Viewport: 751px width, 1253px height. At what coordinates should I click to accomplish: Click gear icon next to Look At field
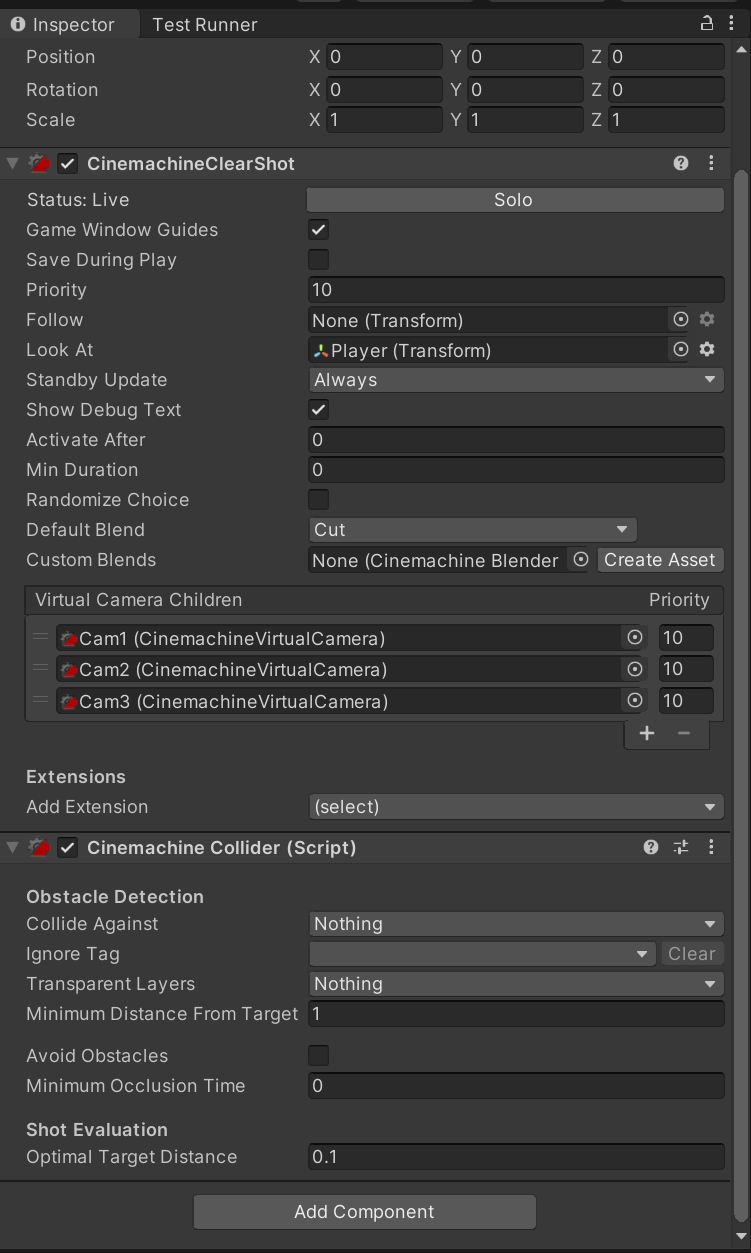[x=707, y=350]
